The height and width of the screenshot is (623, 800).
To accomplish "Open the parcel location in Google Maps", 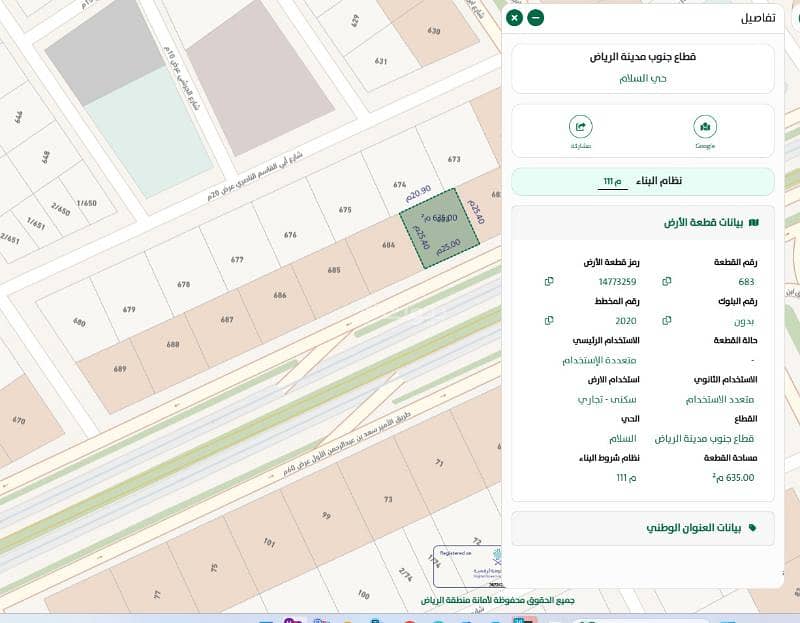I will [705, 128].
